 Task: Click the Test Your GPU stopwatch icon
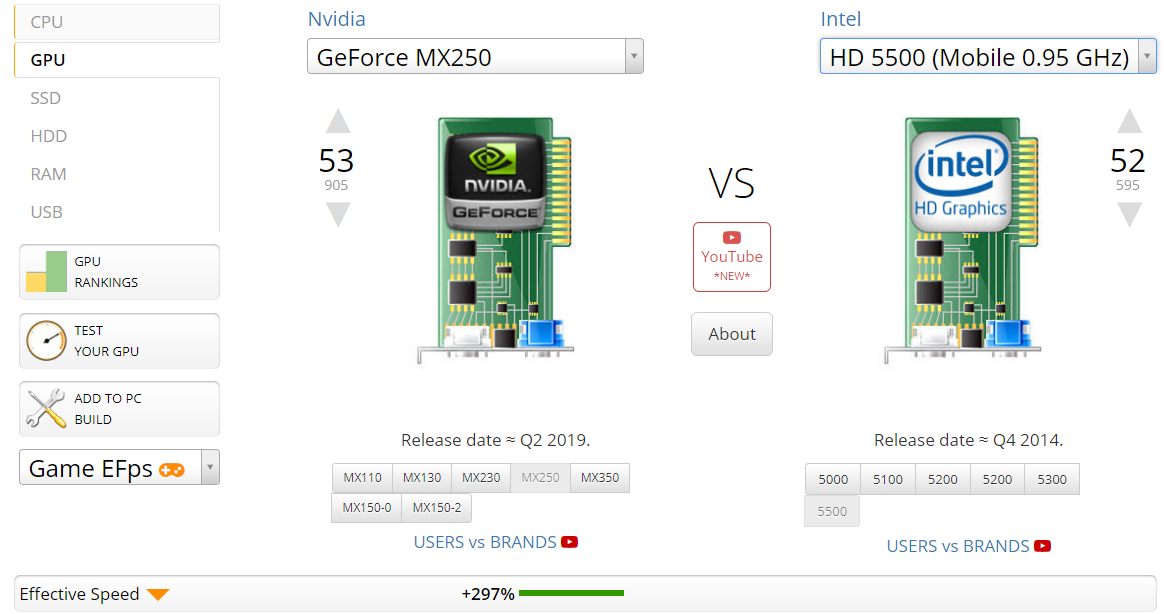tap(46, 341)
